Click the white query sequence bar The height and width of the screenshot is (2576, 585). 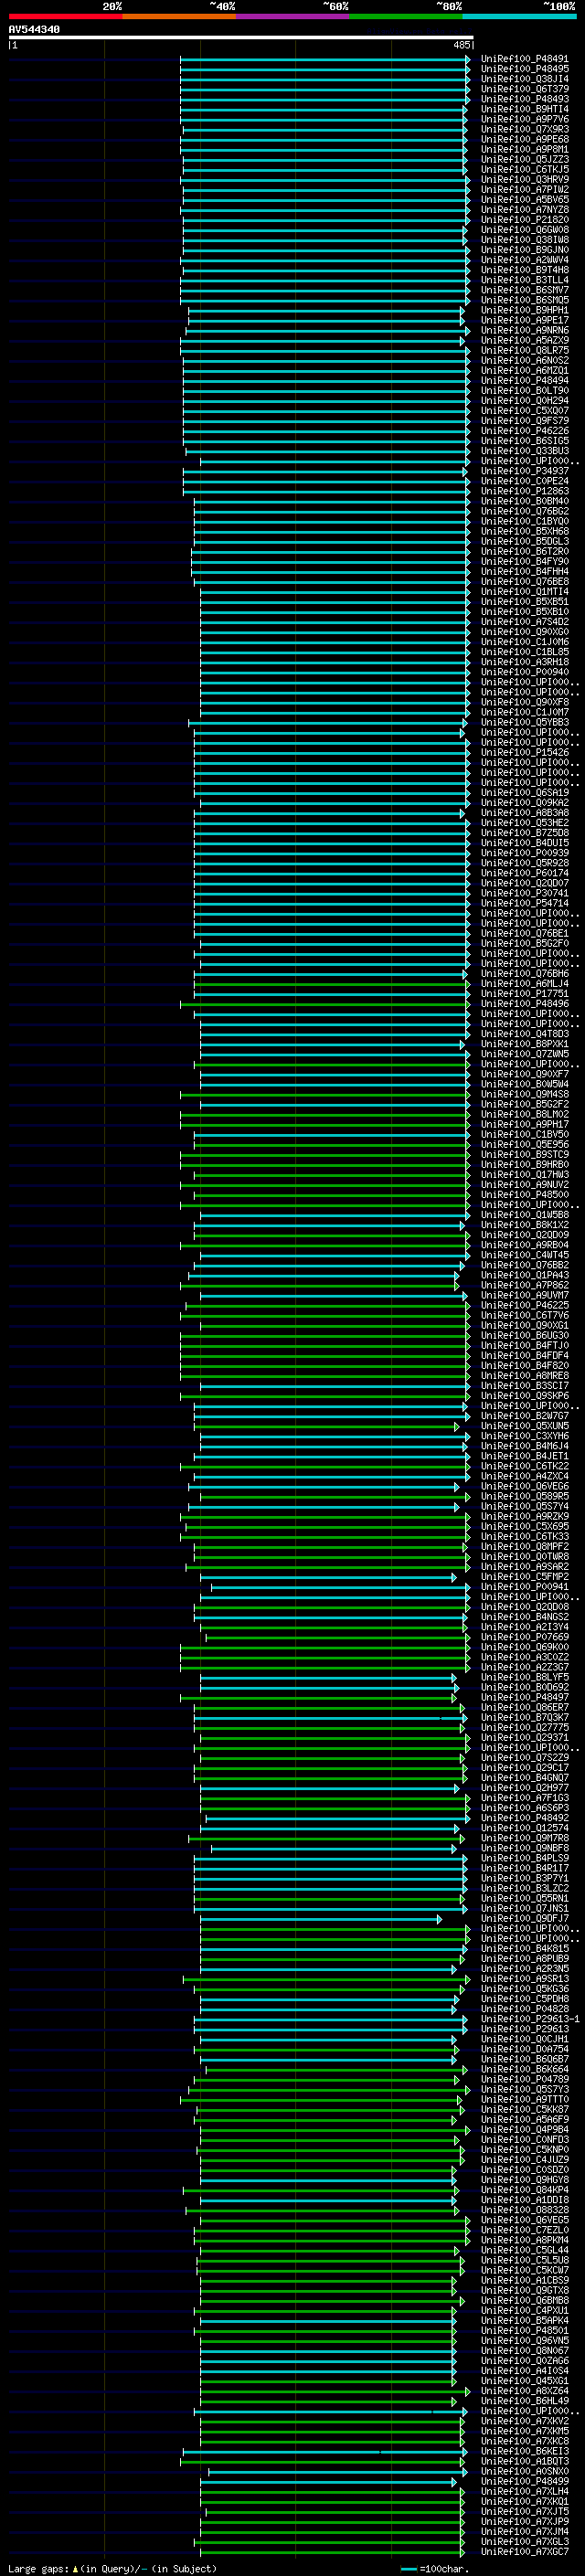[241, 37]
